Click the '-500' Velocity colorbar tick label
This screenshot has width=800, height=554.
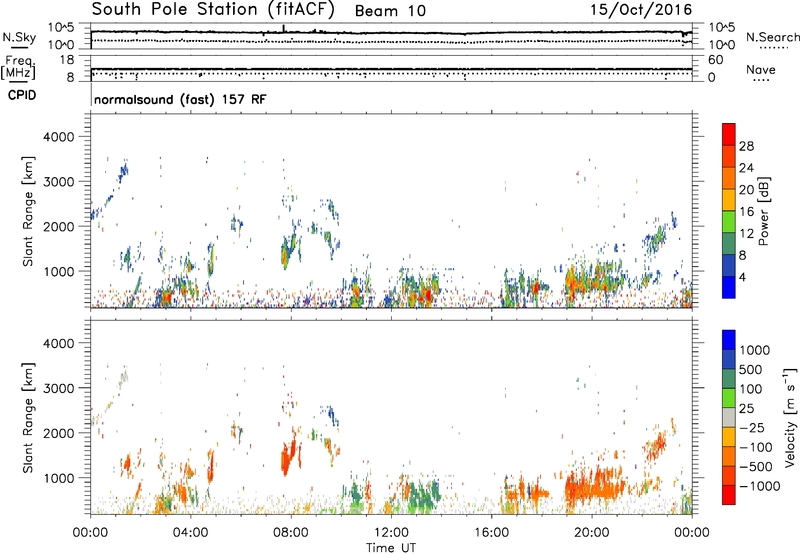pos(756,466)
